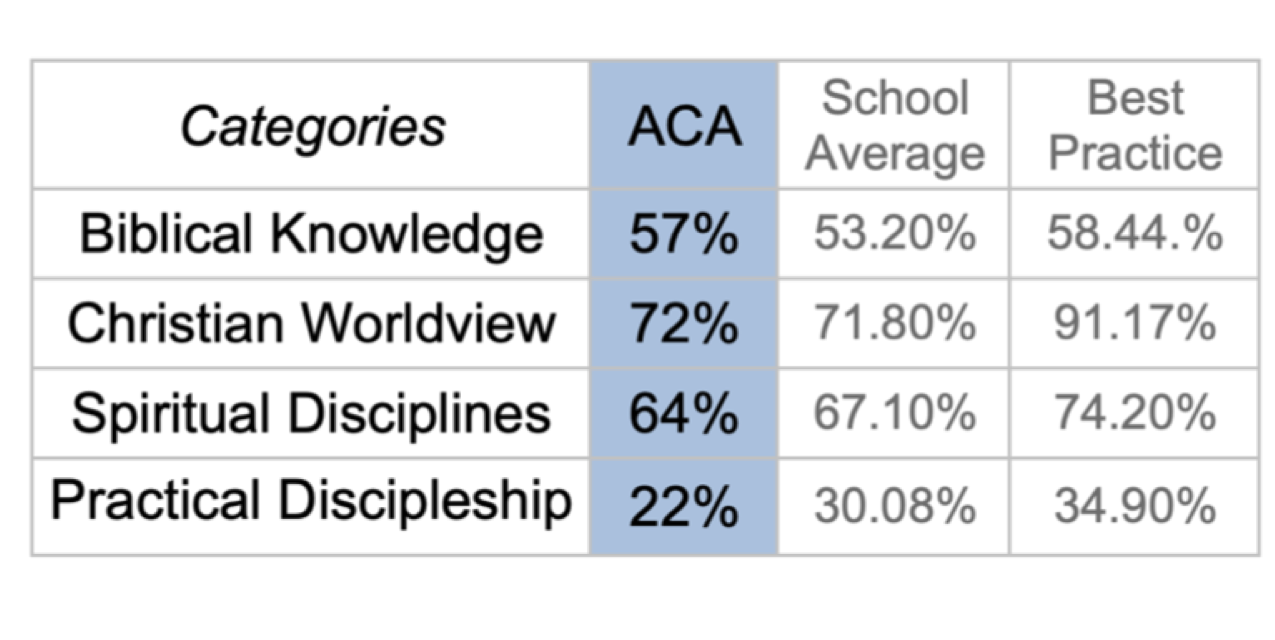Select the Practical Discipleship row label
Screen dimensions: 1275x640
click(312, 503)
